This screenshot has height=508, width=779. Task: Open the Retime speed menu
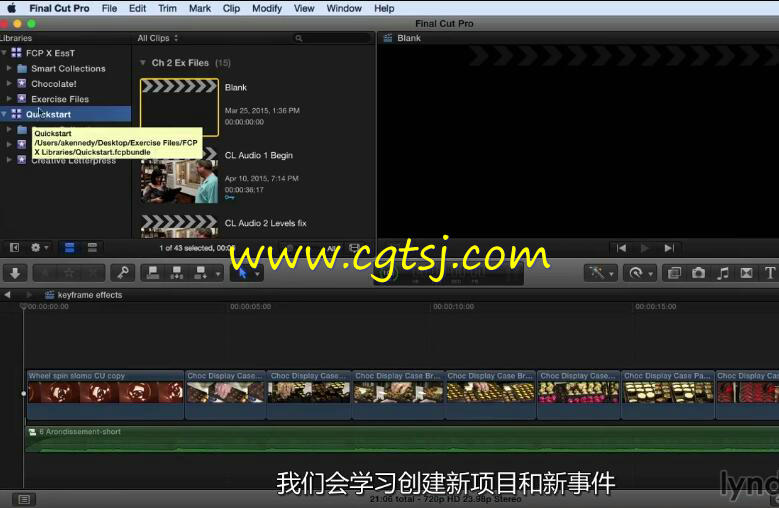tap(640, 273)
